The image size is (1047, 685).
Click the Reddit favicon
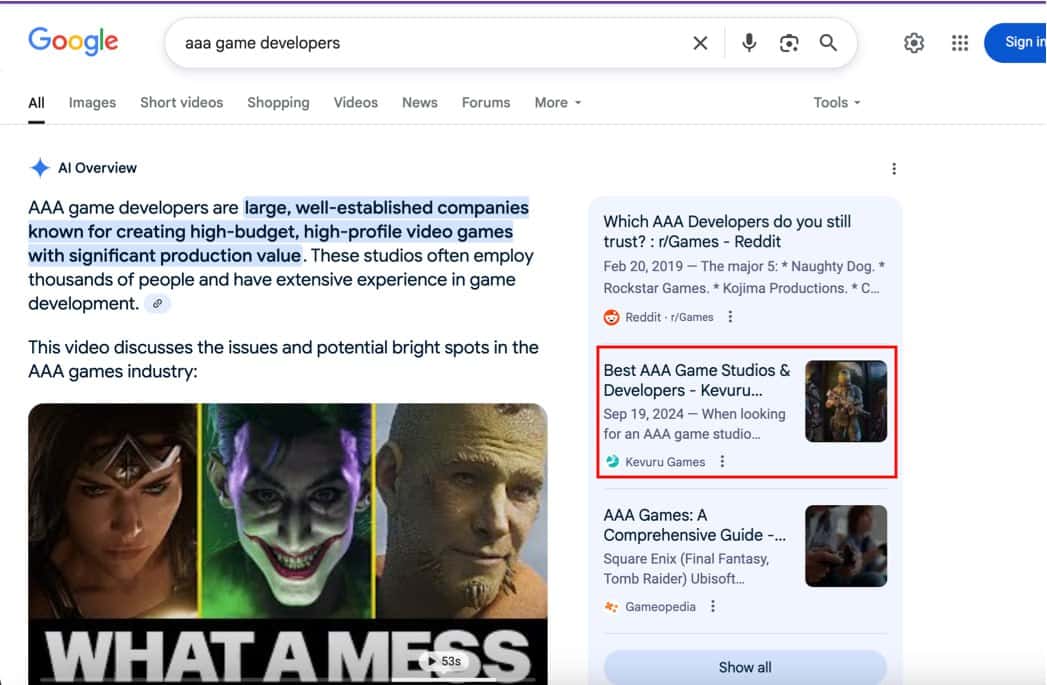(611, 317)
